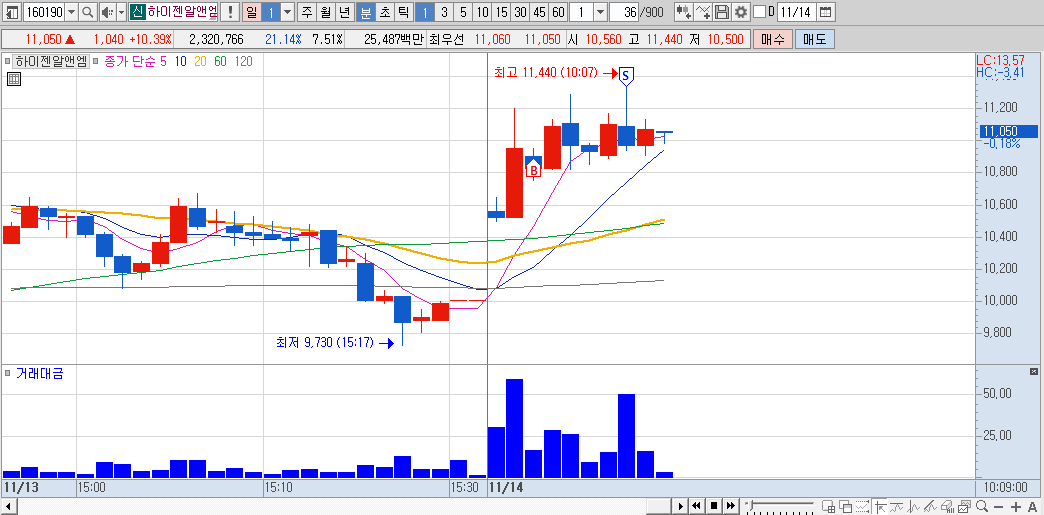
Task: Expand the stock code 160190 dropdown arrow
Action: click(x=71, y=11)
